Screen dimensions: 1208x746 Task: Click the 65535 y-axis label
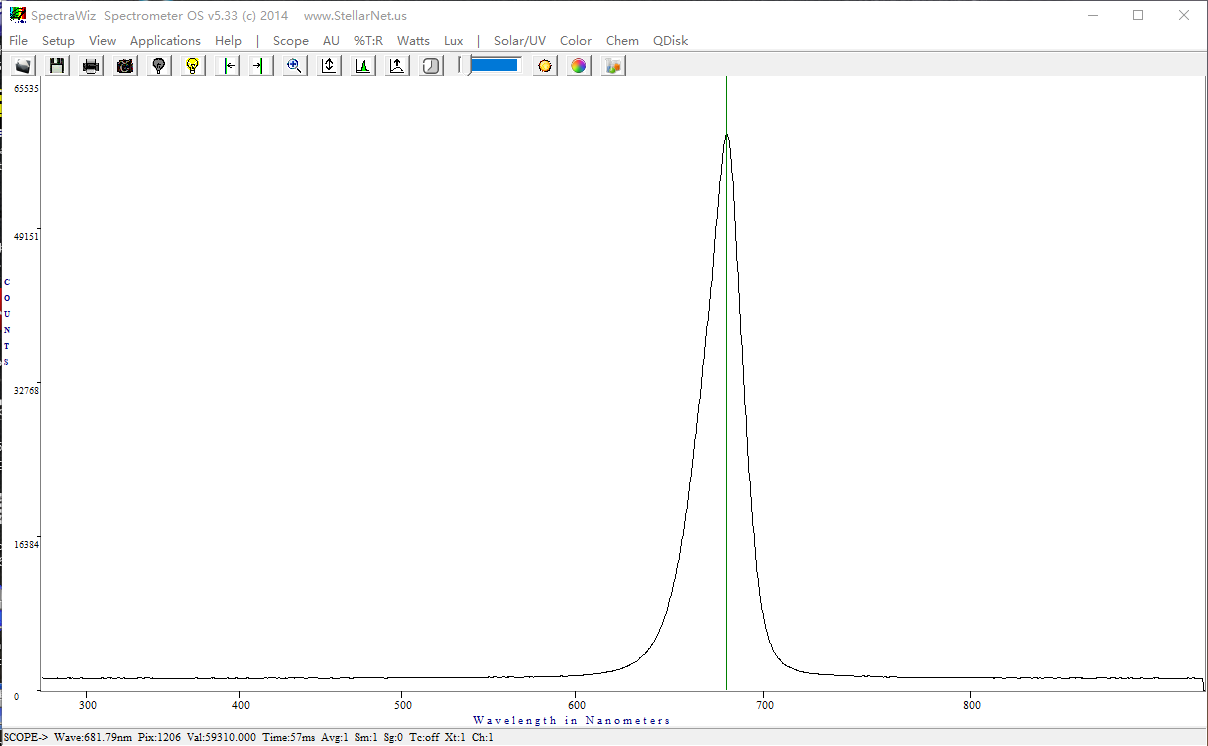26,89
